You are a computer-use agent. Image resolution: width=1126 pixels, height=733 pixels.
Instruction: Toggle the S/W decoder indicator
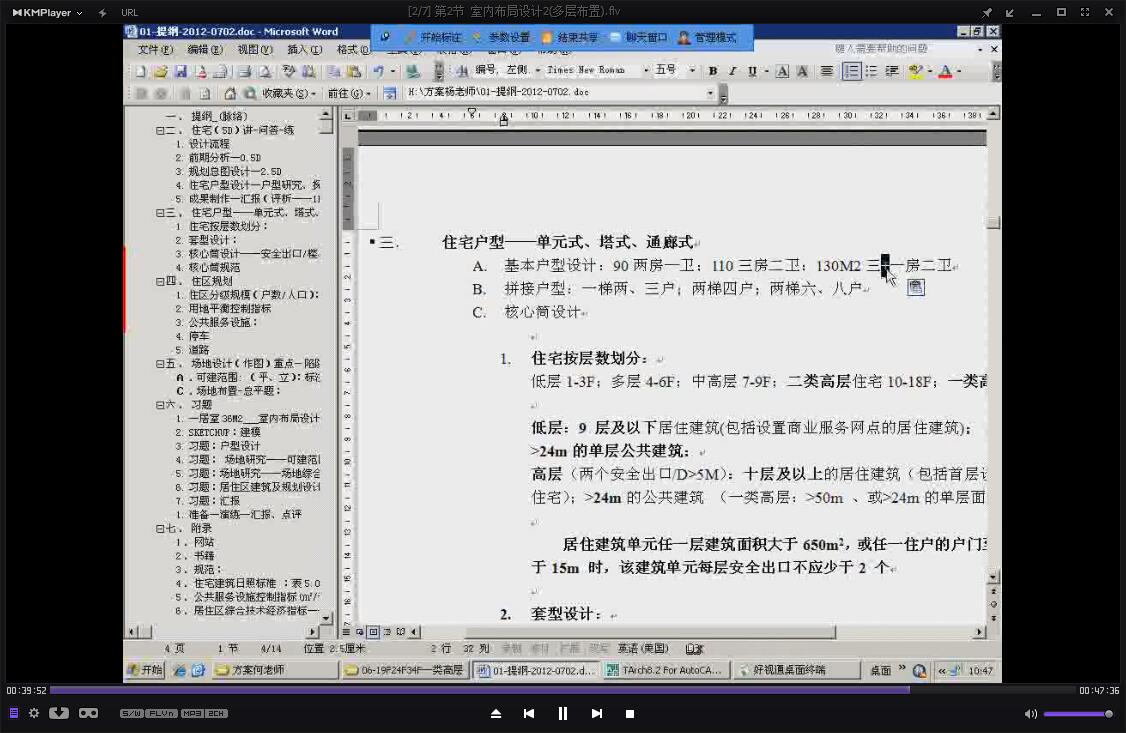pos(131,714)
